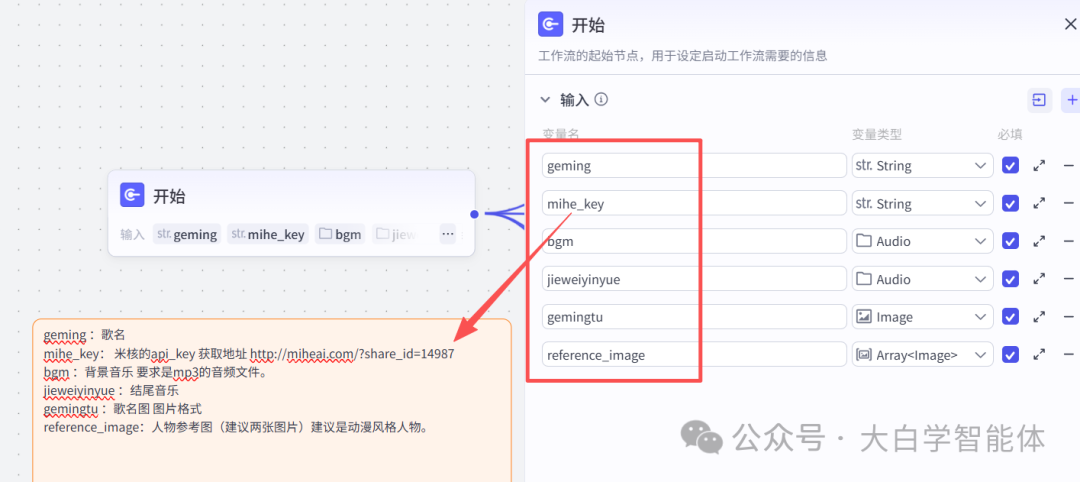The image size is (1080, 482).
Task: Toggle required checkbox for bgm
Action: click(x=1010, y=241)
